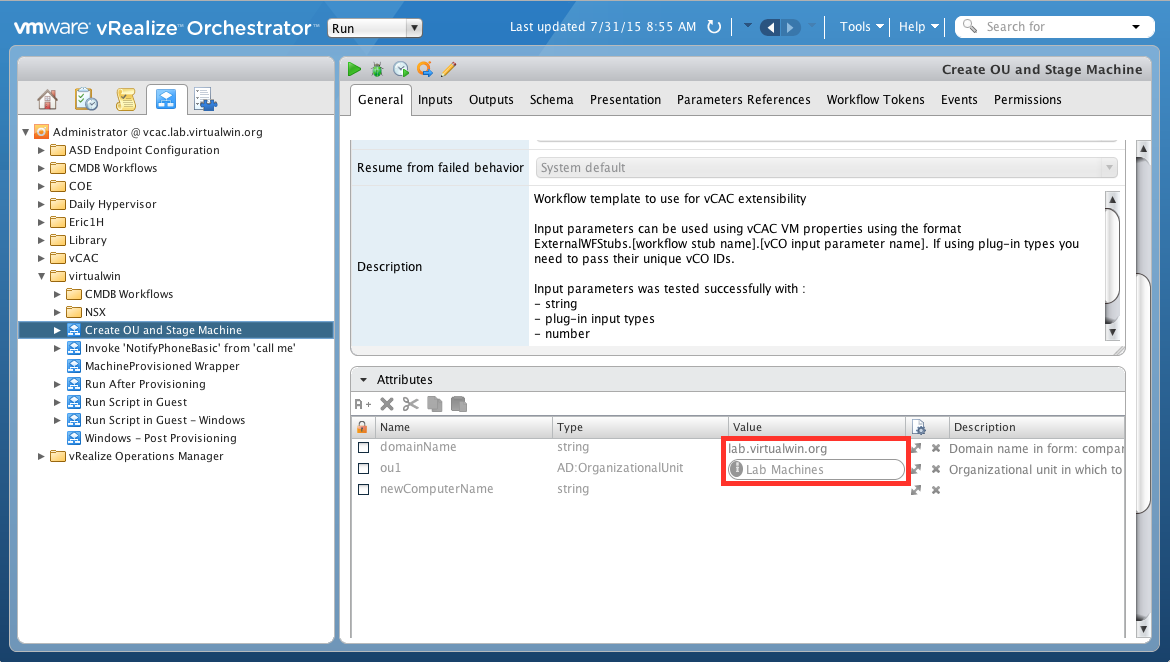
Task: Sort attributes by the Type column header
Action: (x=640, y=428)
